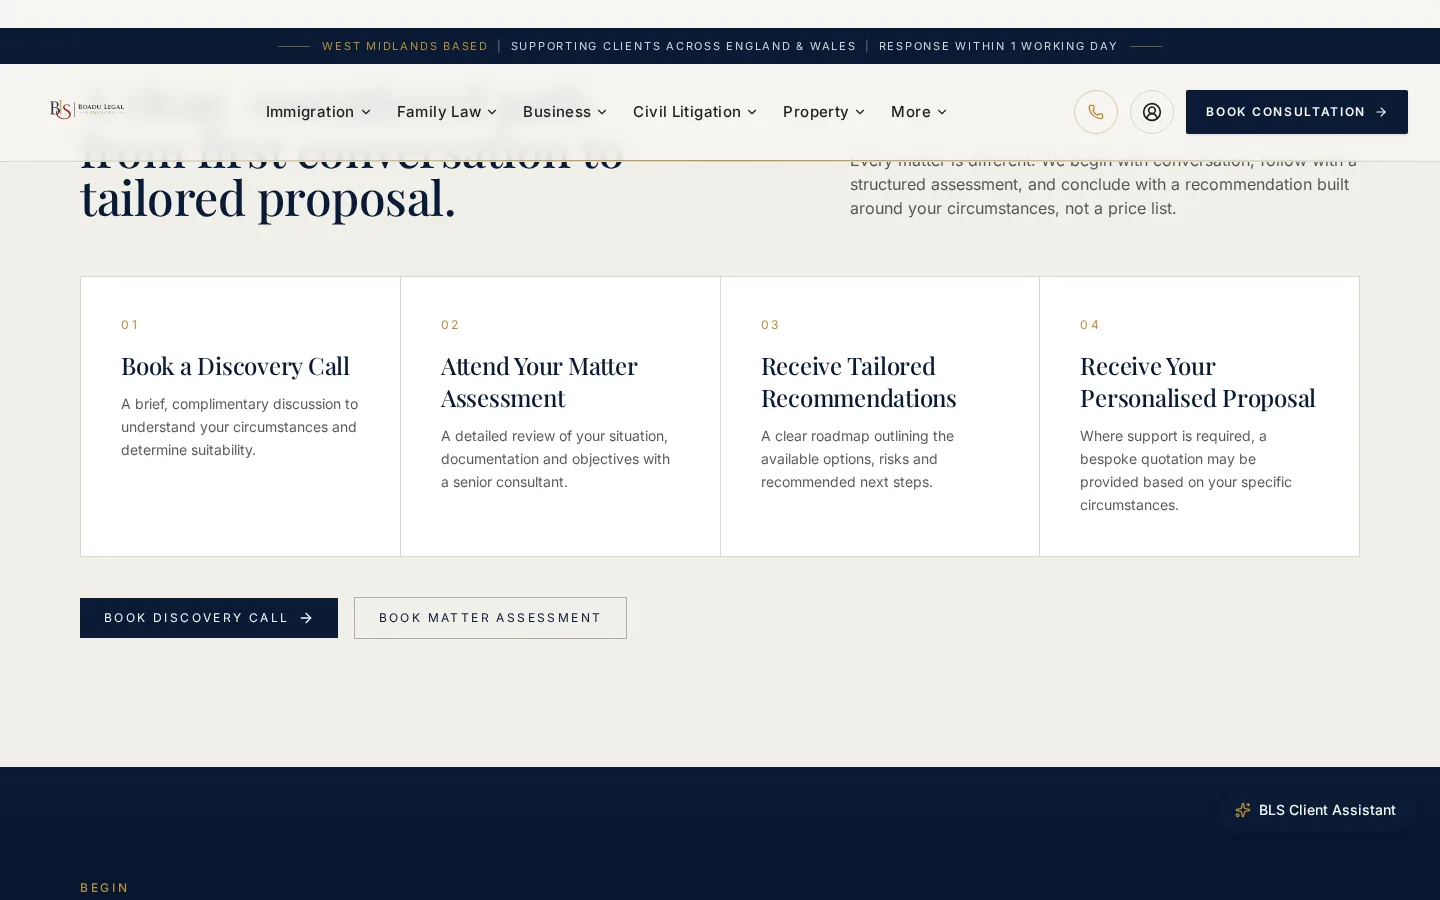The height and width of the screenshot is (900, 1440).
Task: Click the Book Discovery Call button
Action: 209,618
